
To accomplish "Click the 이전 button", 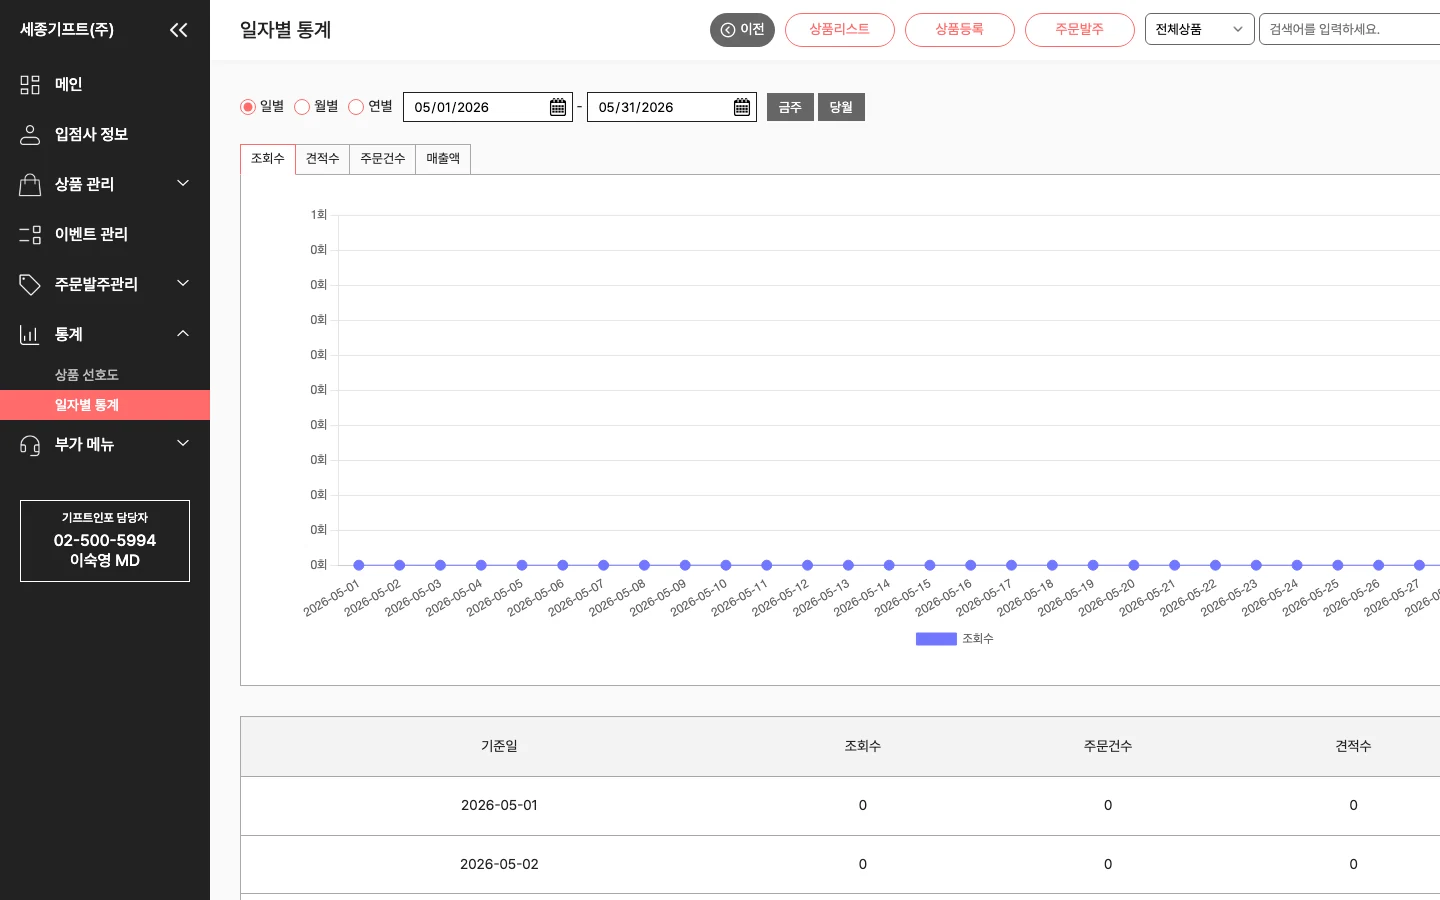I will coord(742,30).
